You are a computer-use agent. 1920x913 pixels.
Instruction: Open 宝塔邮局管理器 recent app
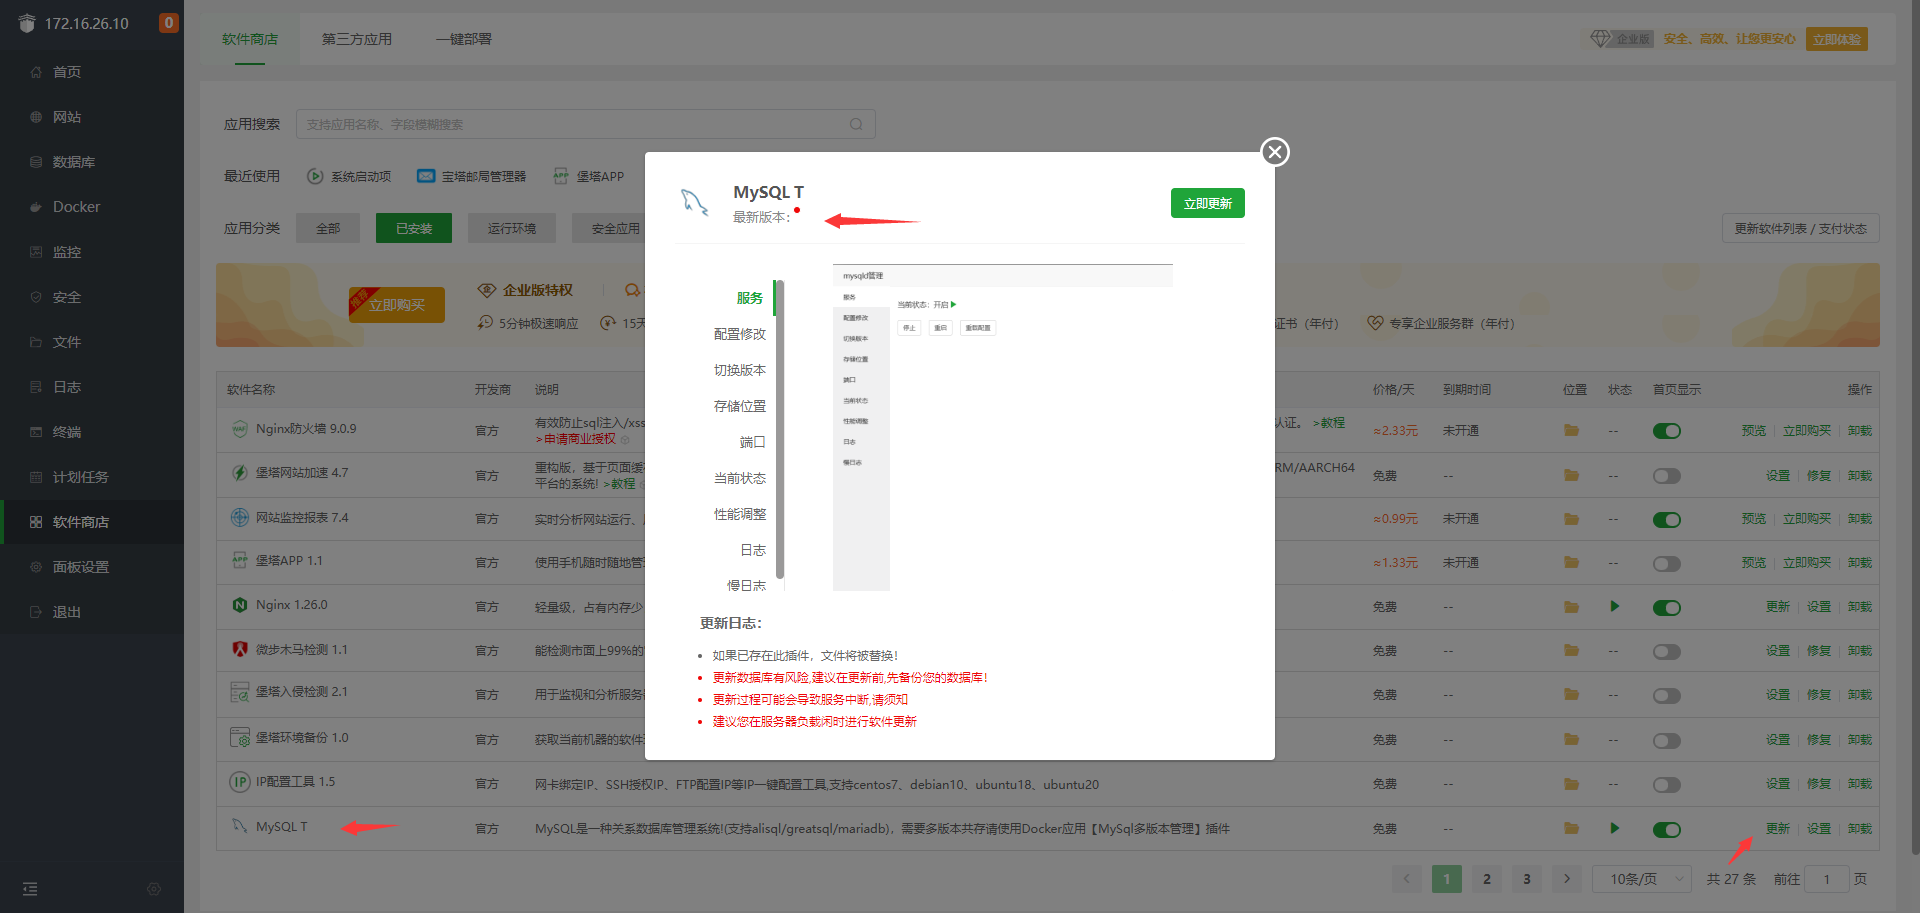[x=471, y=176]
